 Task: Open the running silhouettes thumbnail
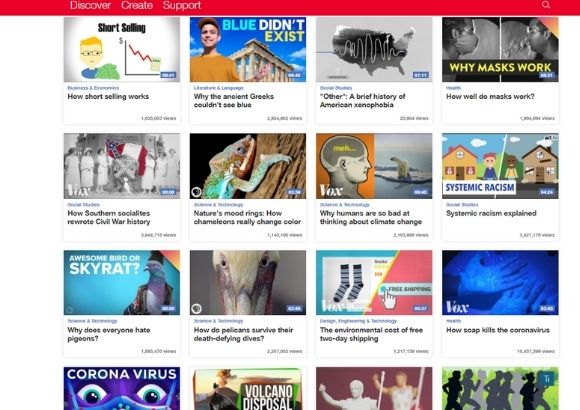[x=500, y=389]
